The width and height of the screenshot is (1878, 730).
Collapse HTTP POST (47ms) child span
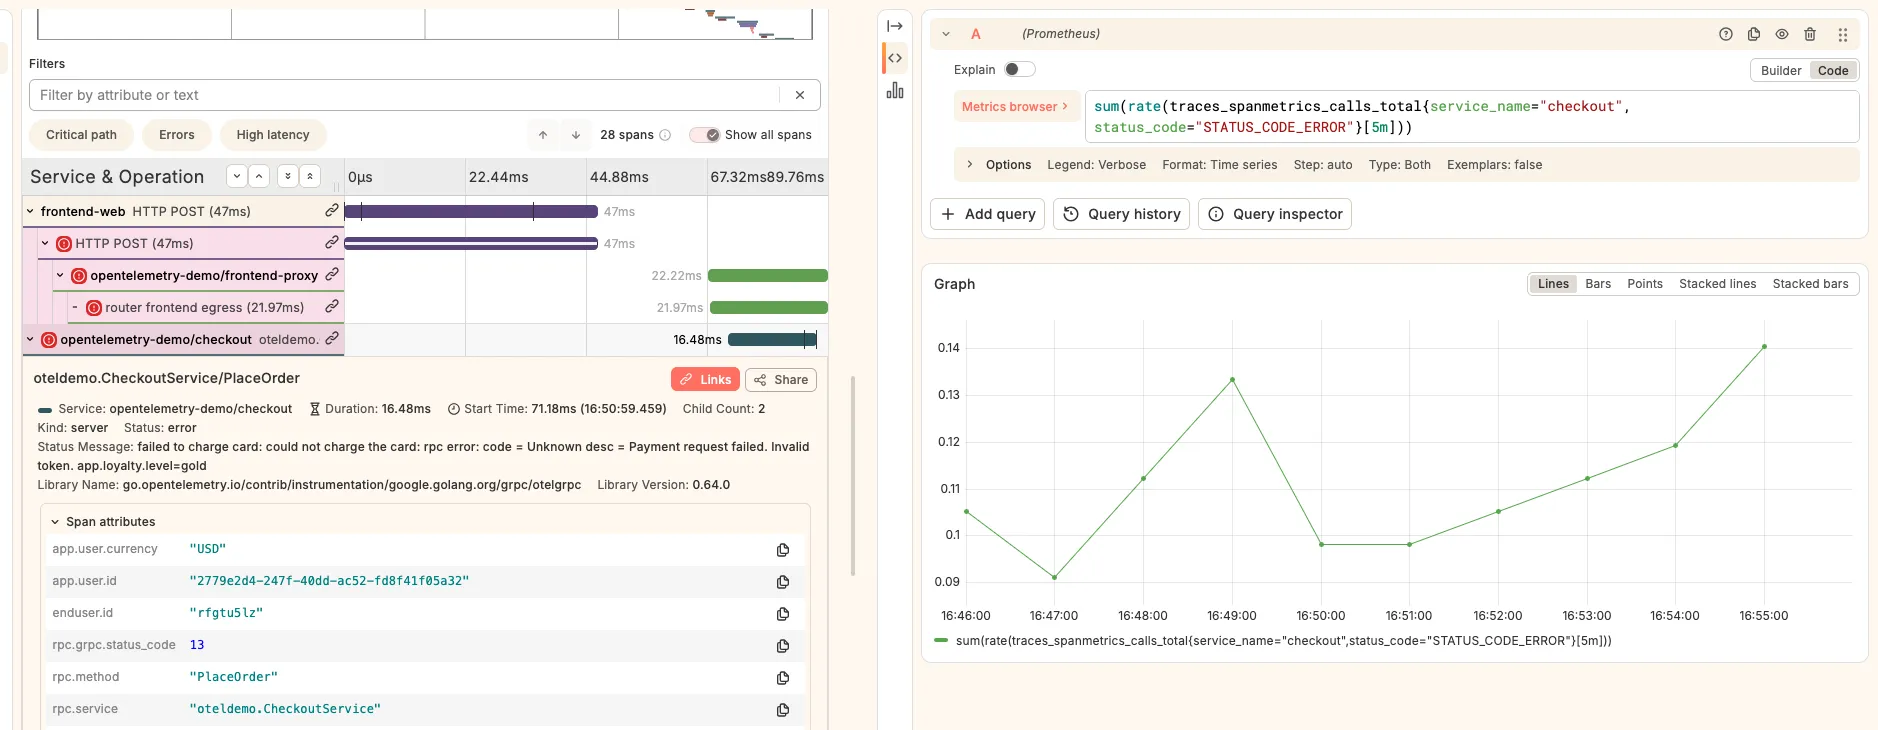[45, 243]
